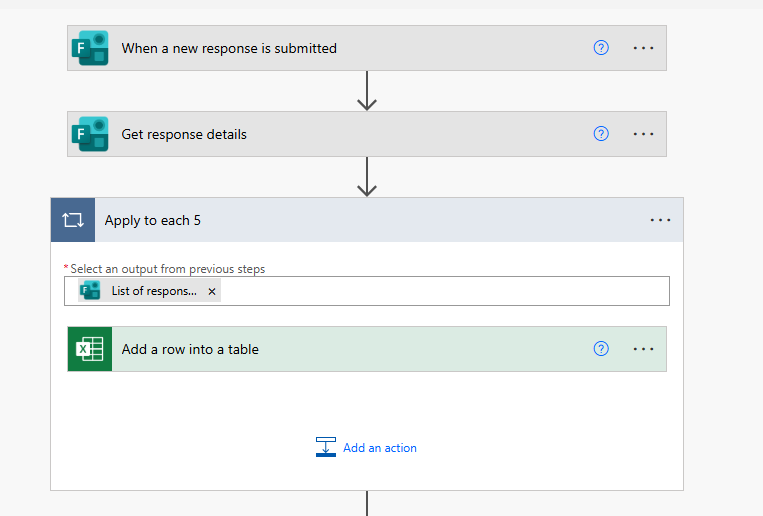Open ellipsis menu for Add a row action

coord(643,349)
